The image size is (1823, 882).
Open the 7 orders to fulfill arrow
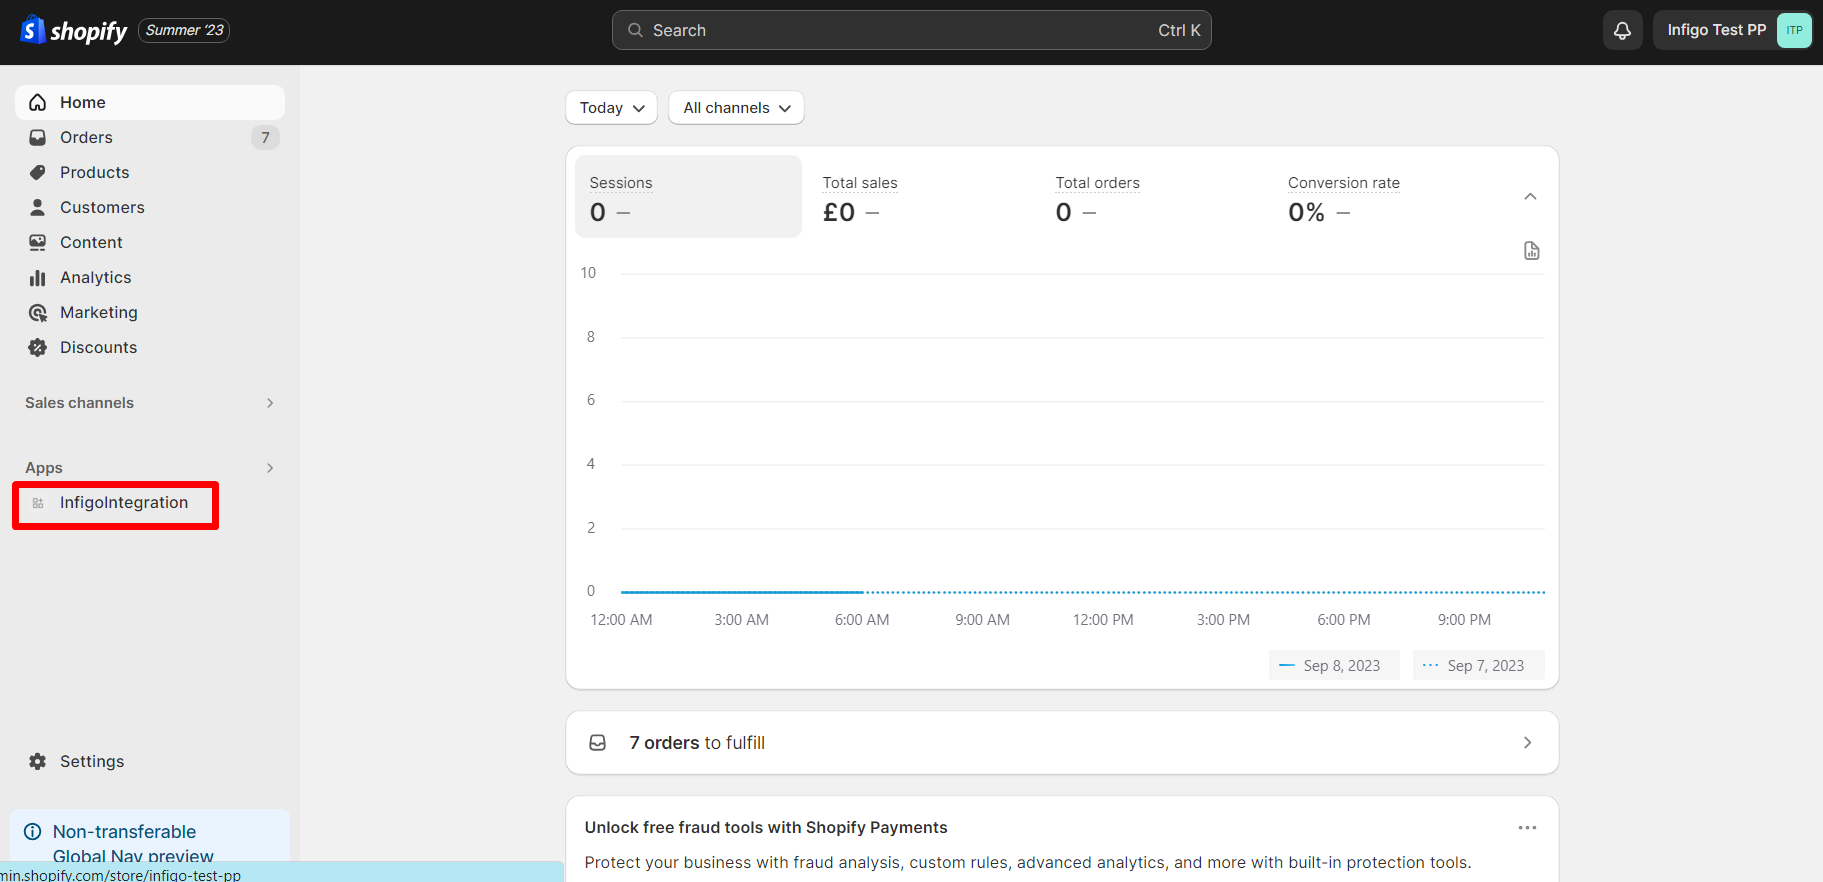pyautogui.click(x=1527, y=743)
